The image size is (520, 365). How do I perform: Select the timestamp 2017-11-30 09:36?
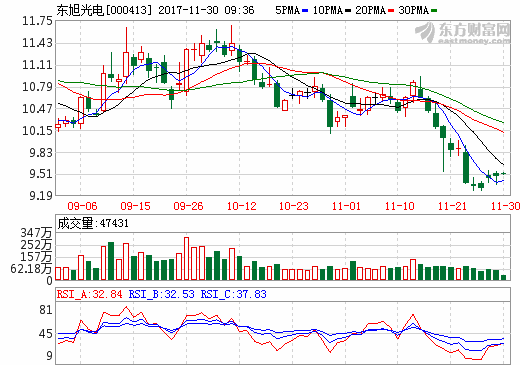pos(206,10)
